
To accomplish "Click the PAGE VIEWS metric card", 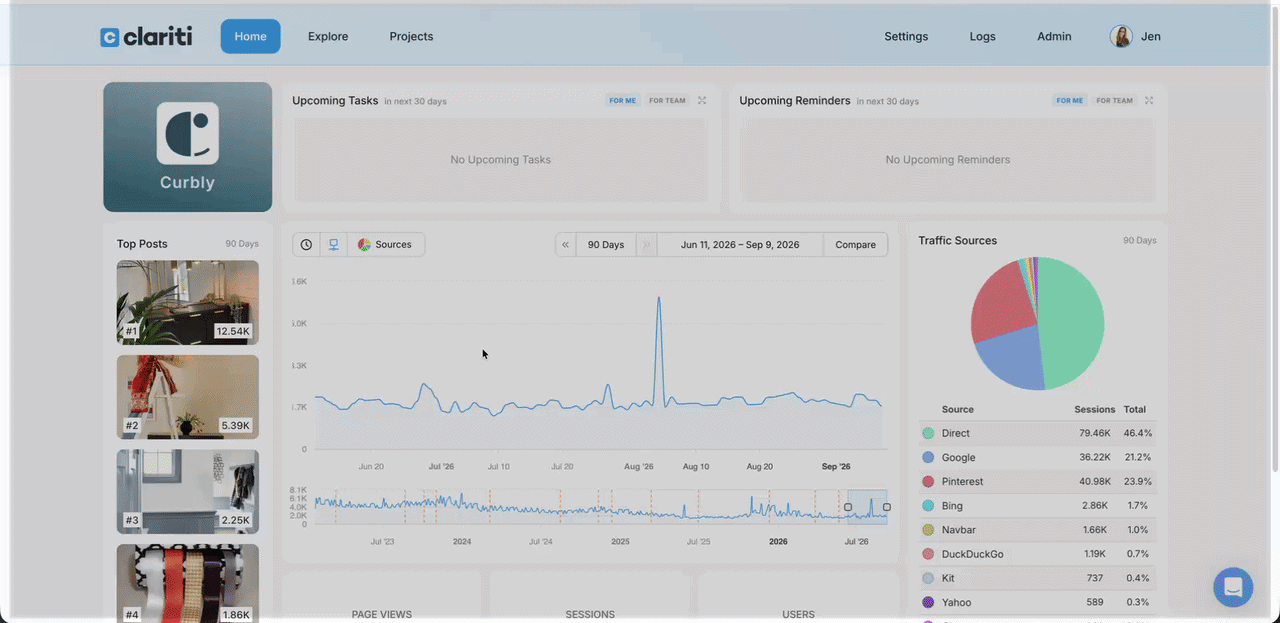I will (382, 598).
